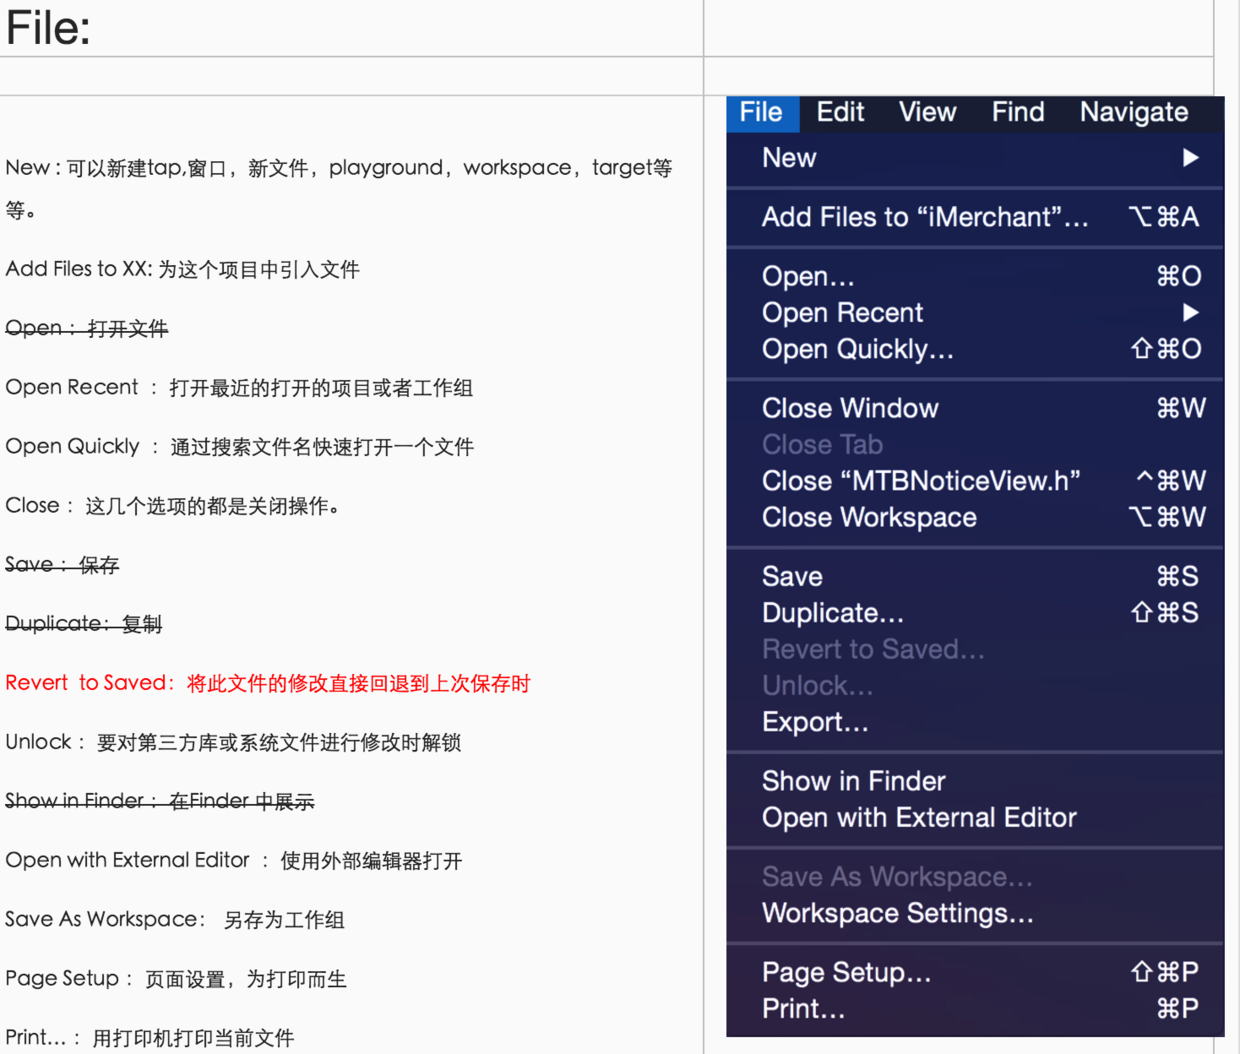Click the red "Revert to Saved" line
The width and height of the screenshot is (1240, 1054).
(268, 683)
